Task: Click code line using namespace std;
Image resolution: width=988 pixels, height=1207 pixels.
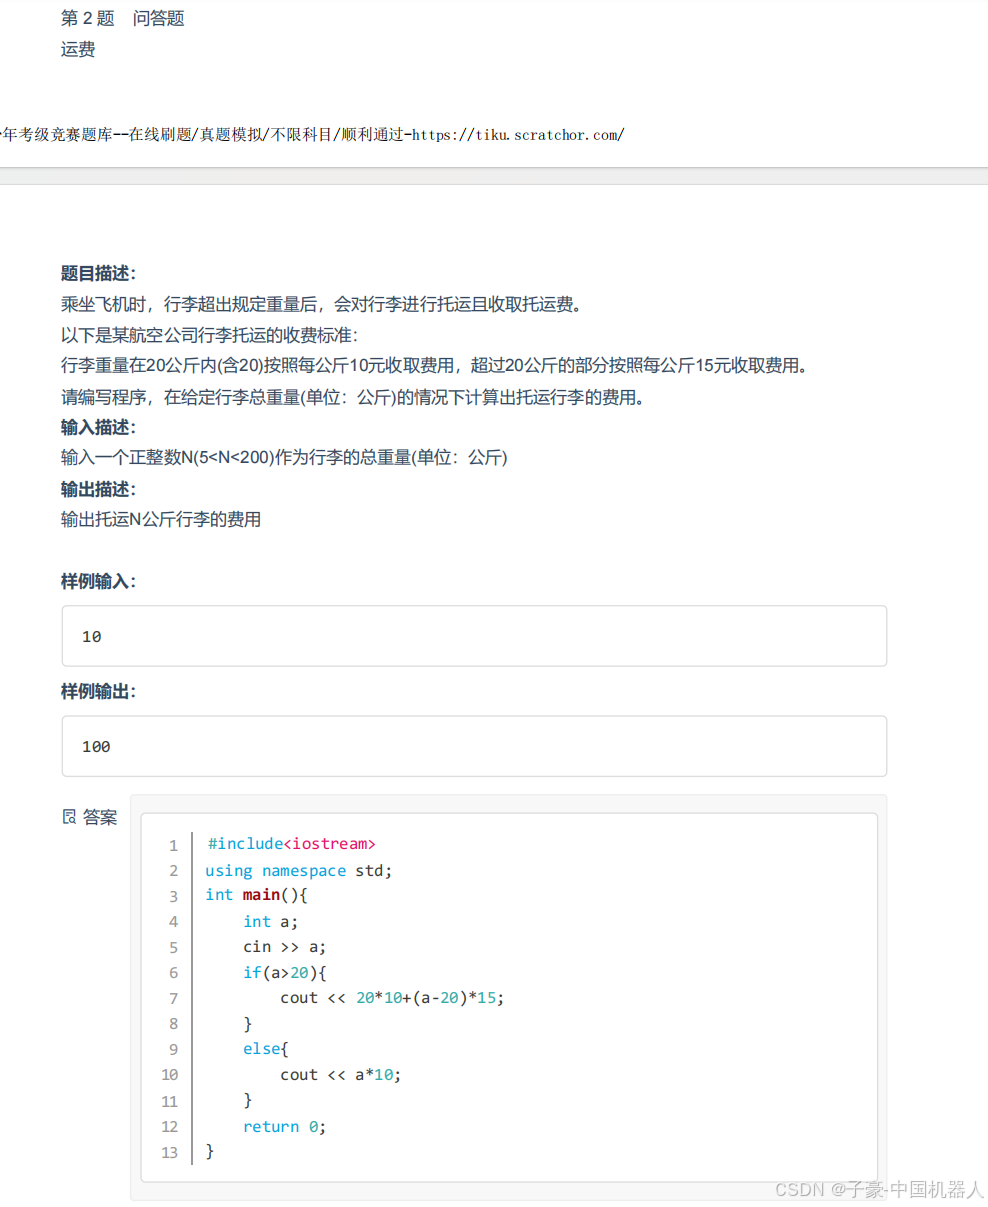Action: tap(299, 870)
